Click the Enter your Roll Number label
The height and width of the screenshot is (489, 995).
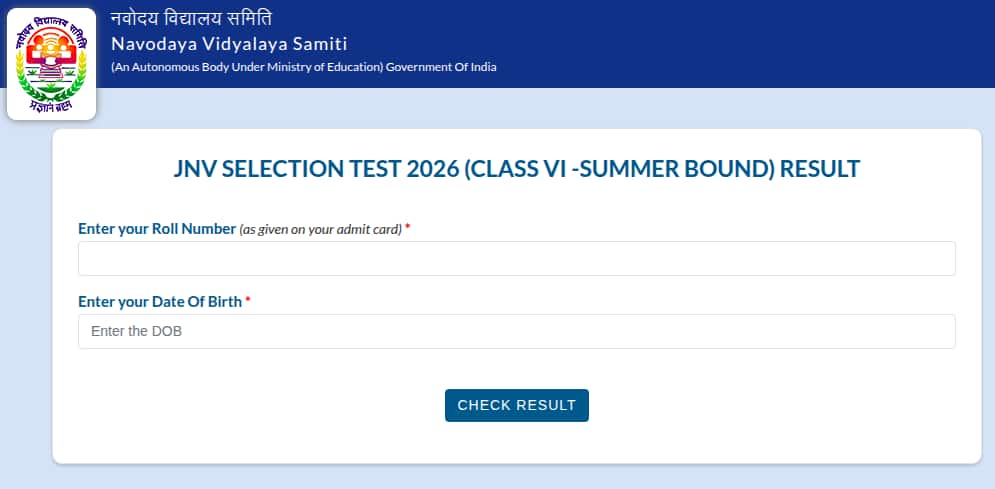(x=157, y=229)
